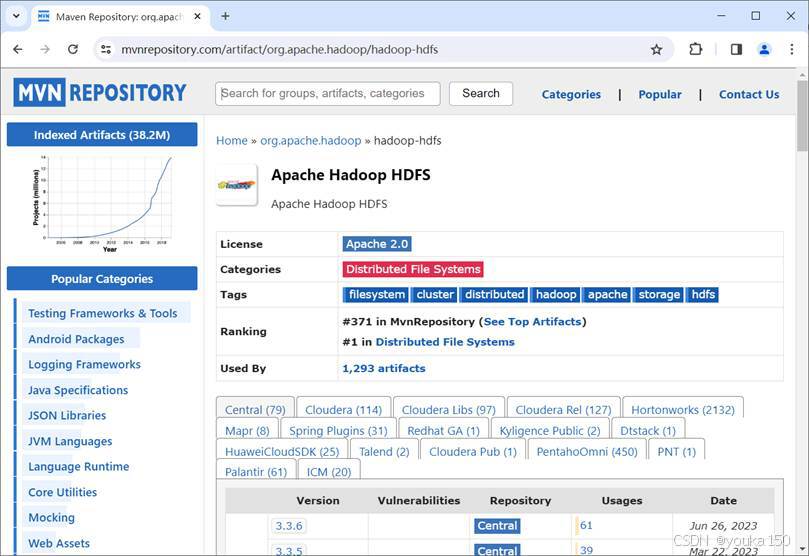
Task: Switch to Mapr (8) tab
Action: point(247,430)
